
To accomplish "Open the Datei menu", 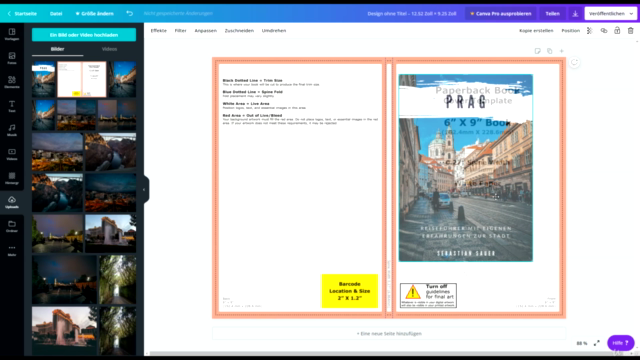I will click(56, 13).
